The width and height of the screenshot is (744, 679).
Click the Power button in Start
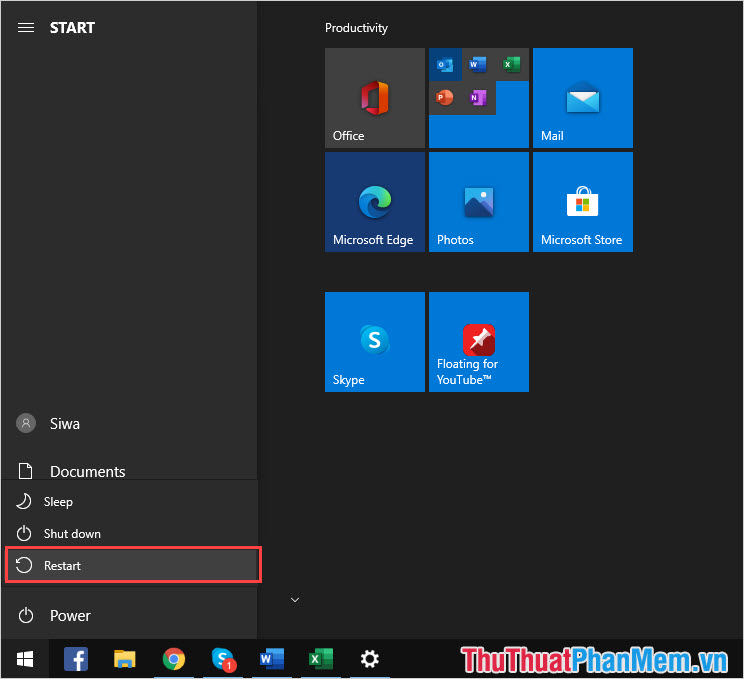point(129,615)
